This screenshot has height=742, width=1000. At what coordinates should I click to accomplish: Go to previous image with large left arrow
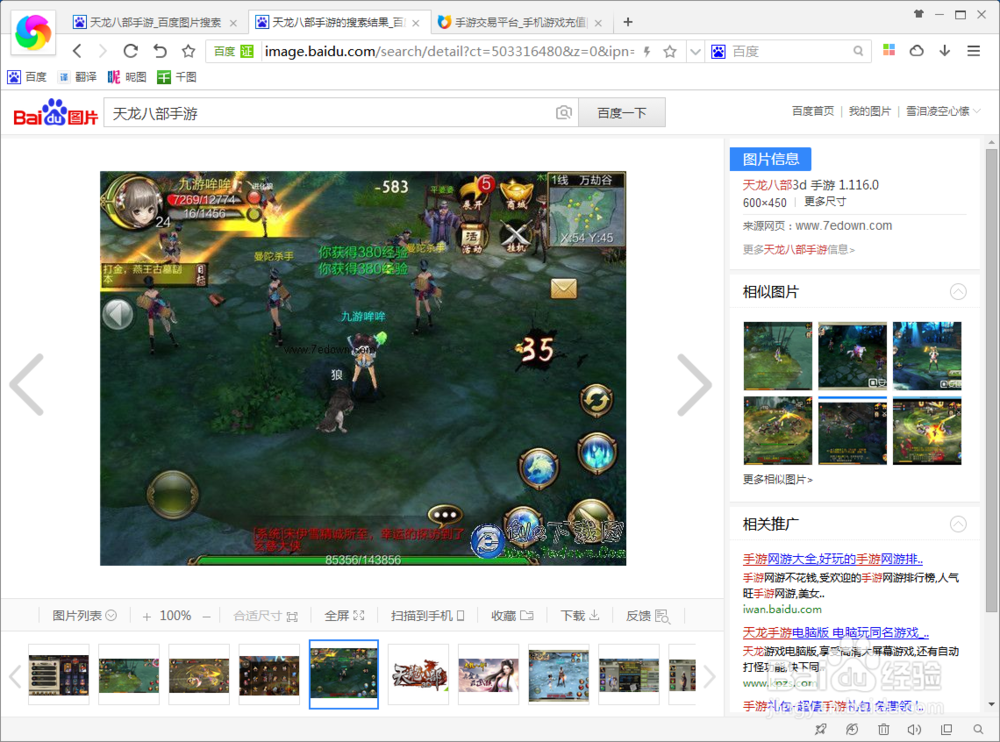point(27,385)
